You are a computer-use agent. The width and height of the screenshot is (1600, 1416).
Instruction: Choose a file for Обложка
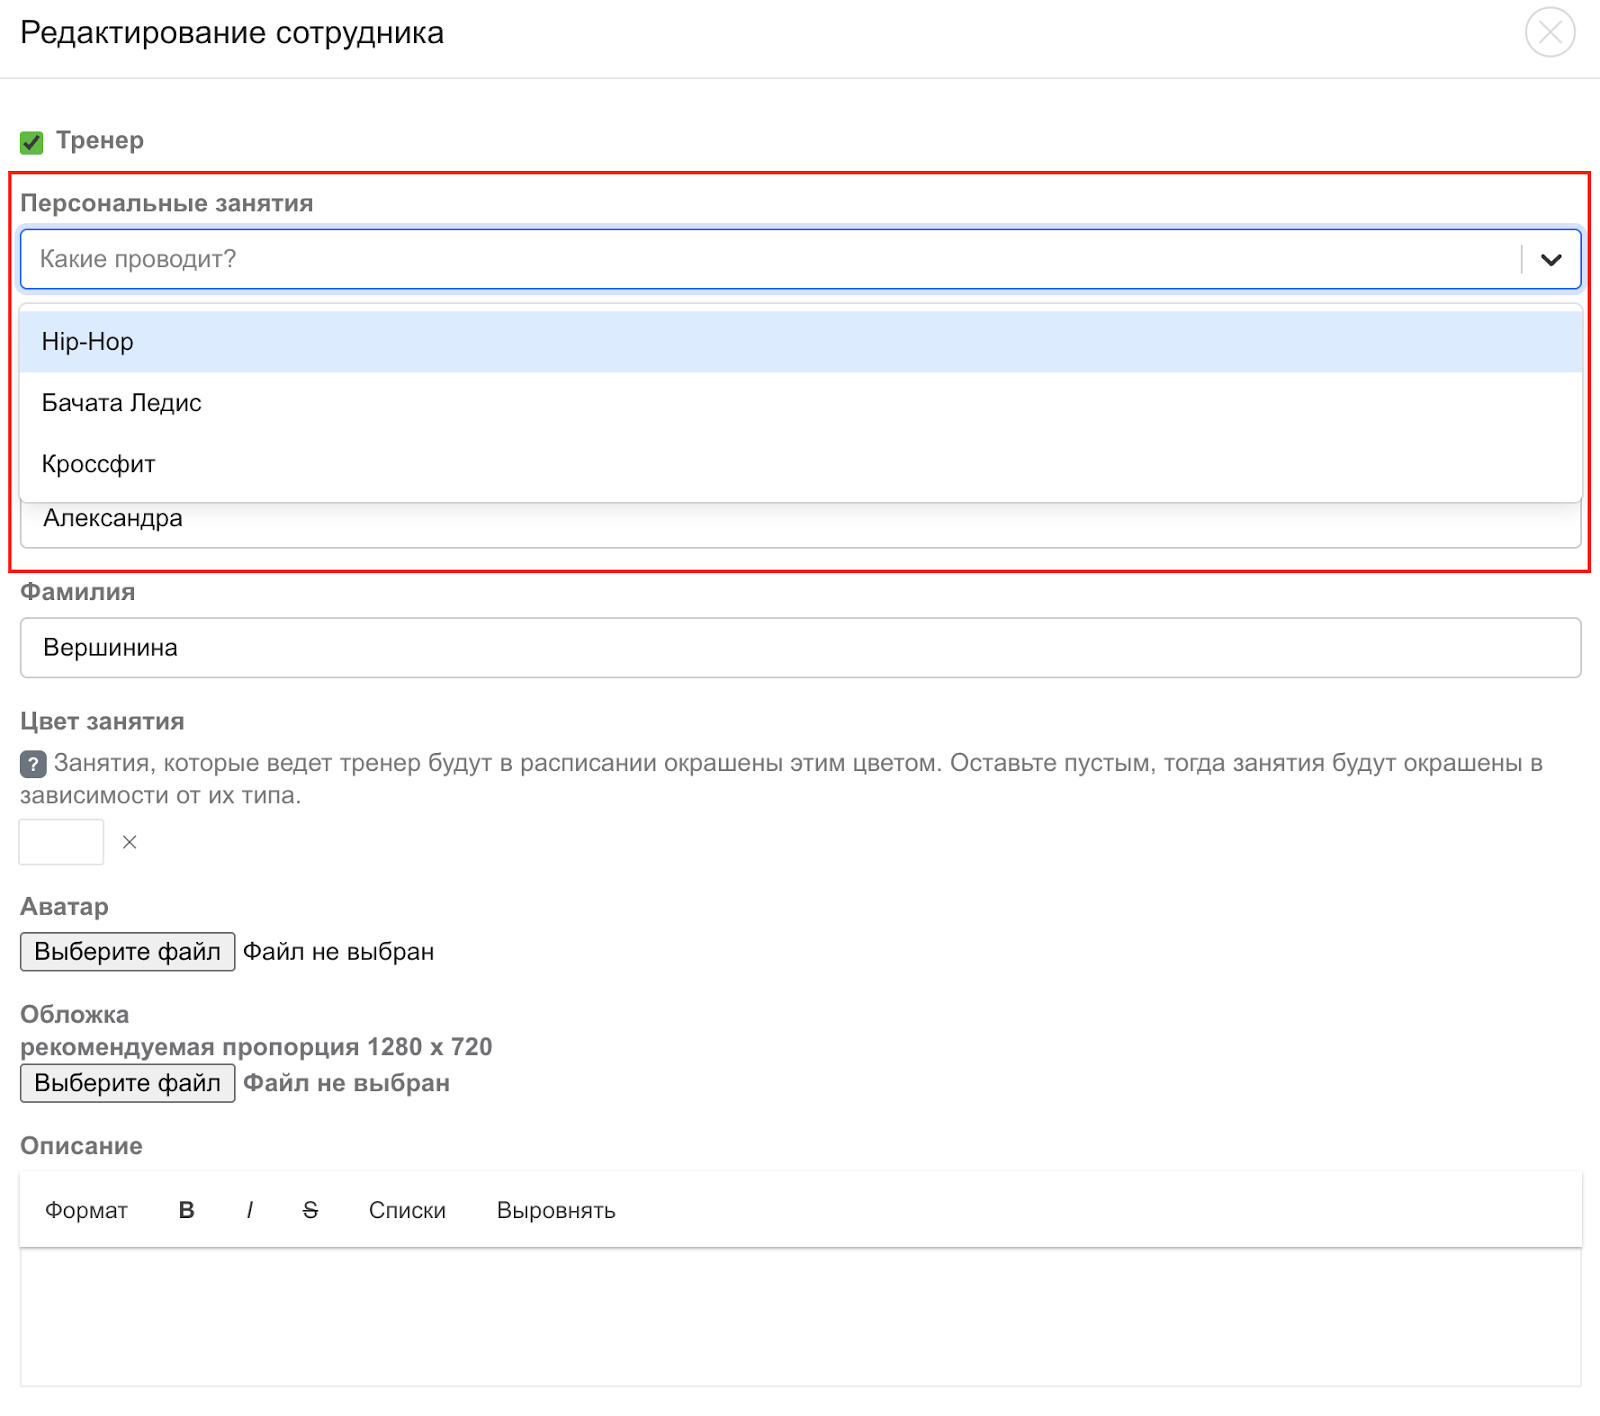point(128,1083)
